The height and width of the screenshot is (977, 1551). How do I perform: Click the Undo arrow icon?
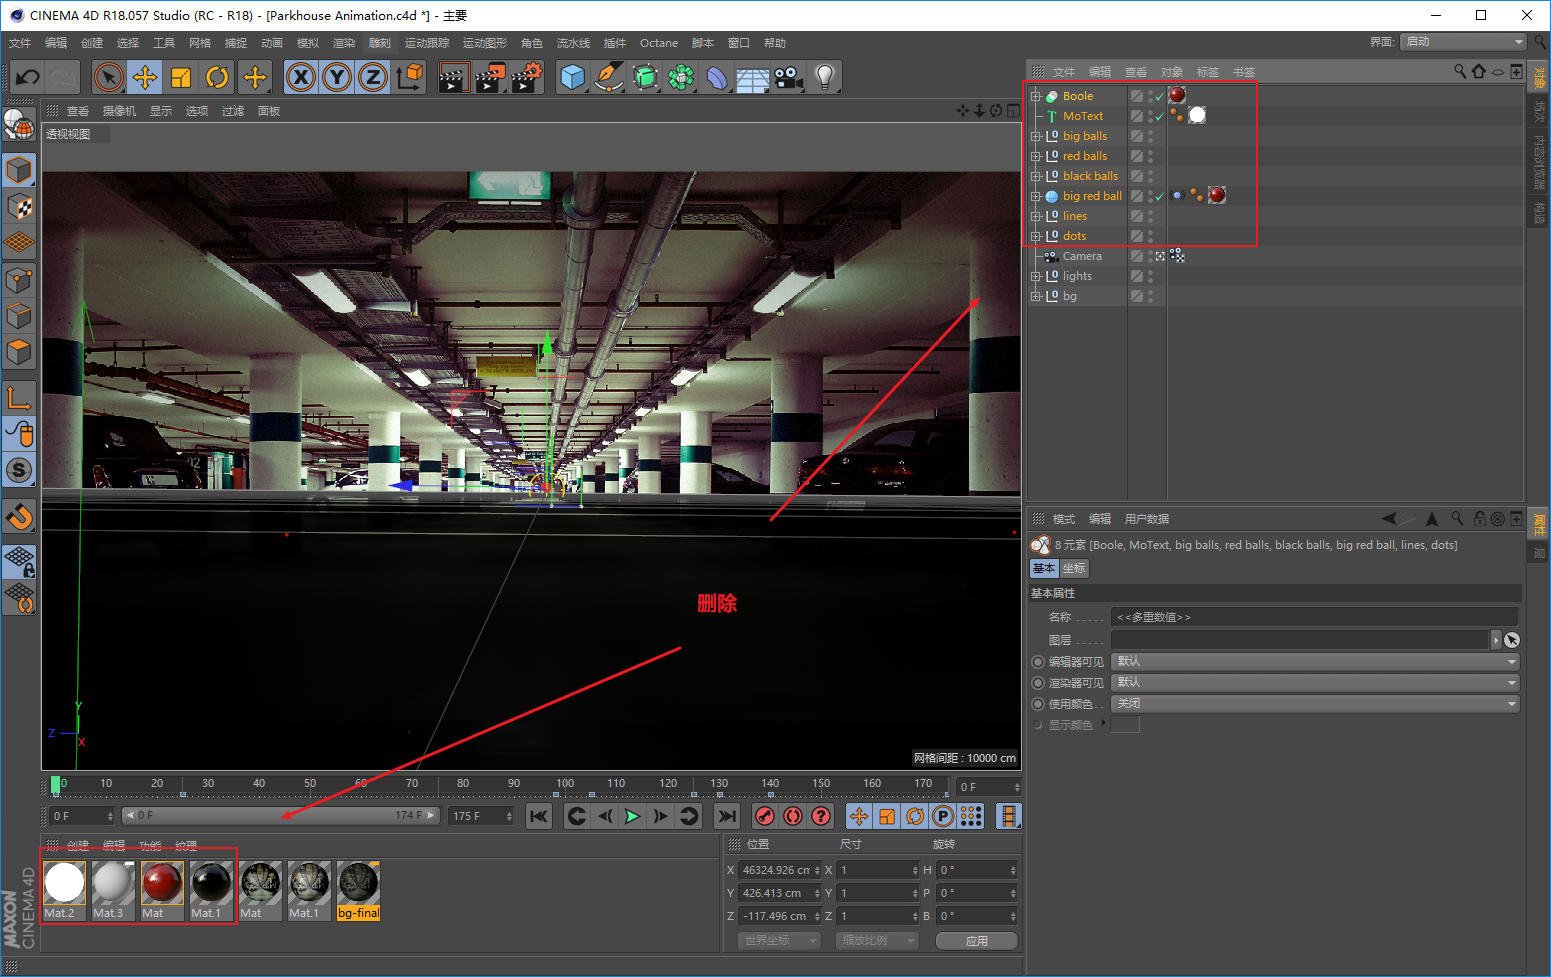(x=27, y=77)
